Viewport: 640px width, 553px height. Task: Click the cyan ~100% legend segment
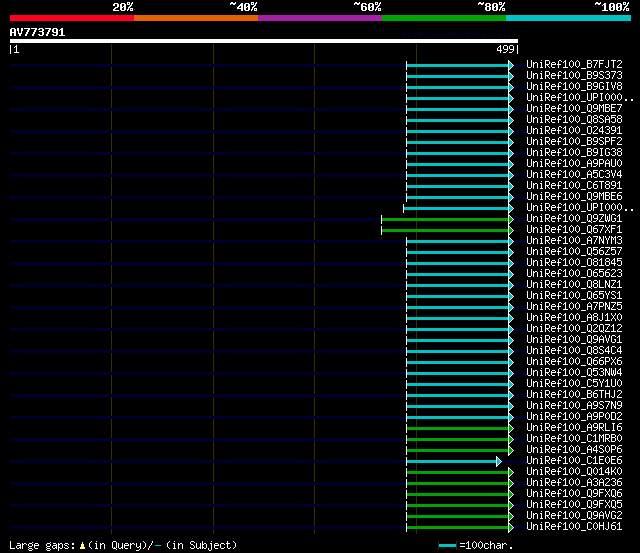point(568,18)
